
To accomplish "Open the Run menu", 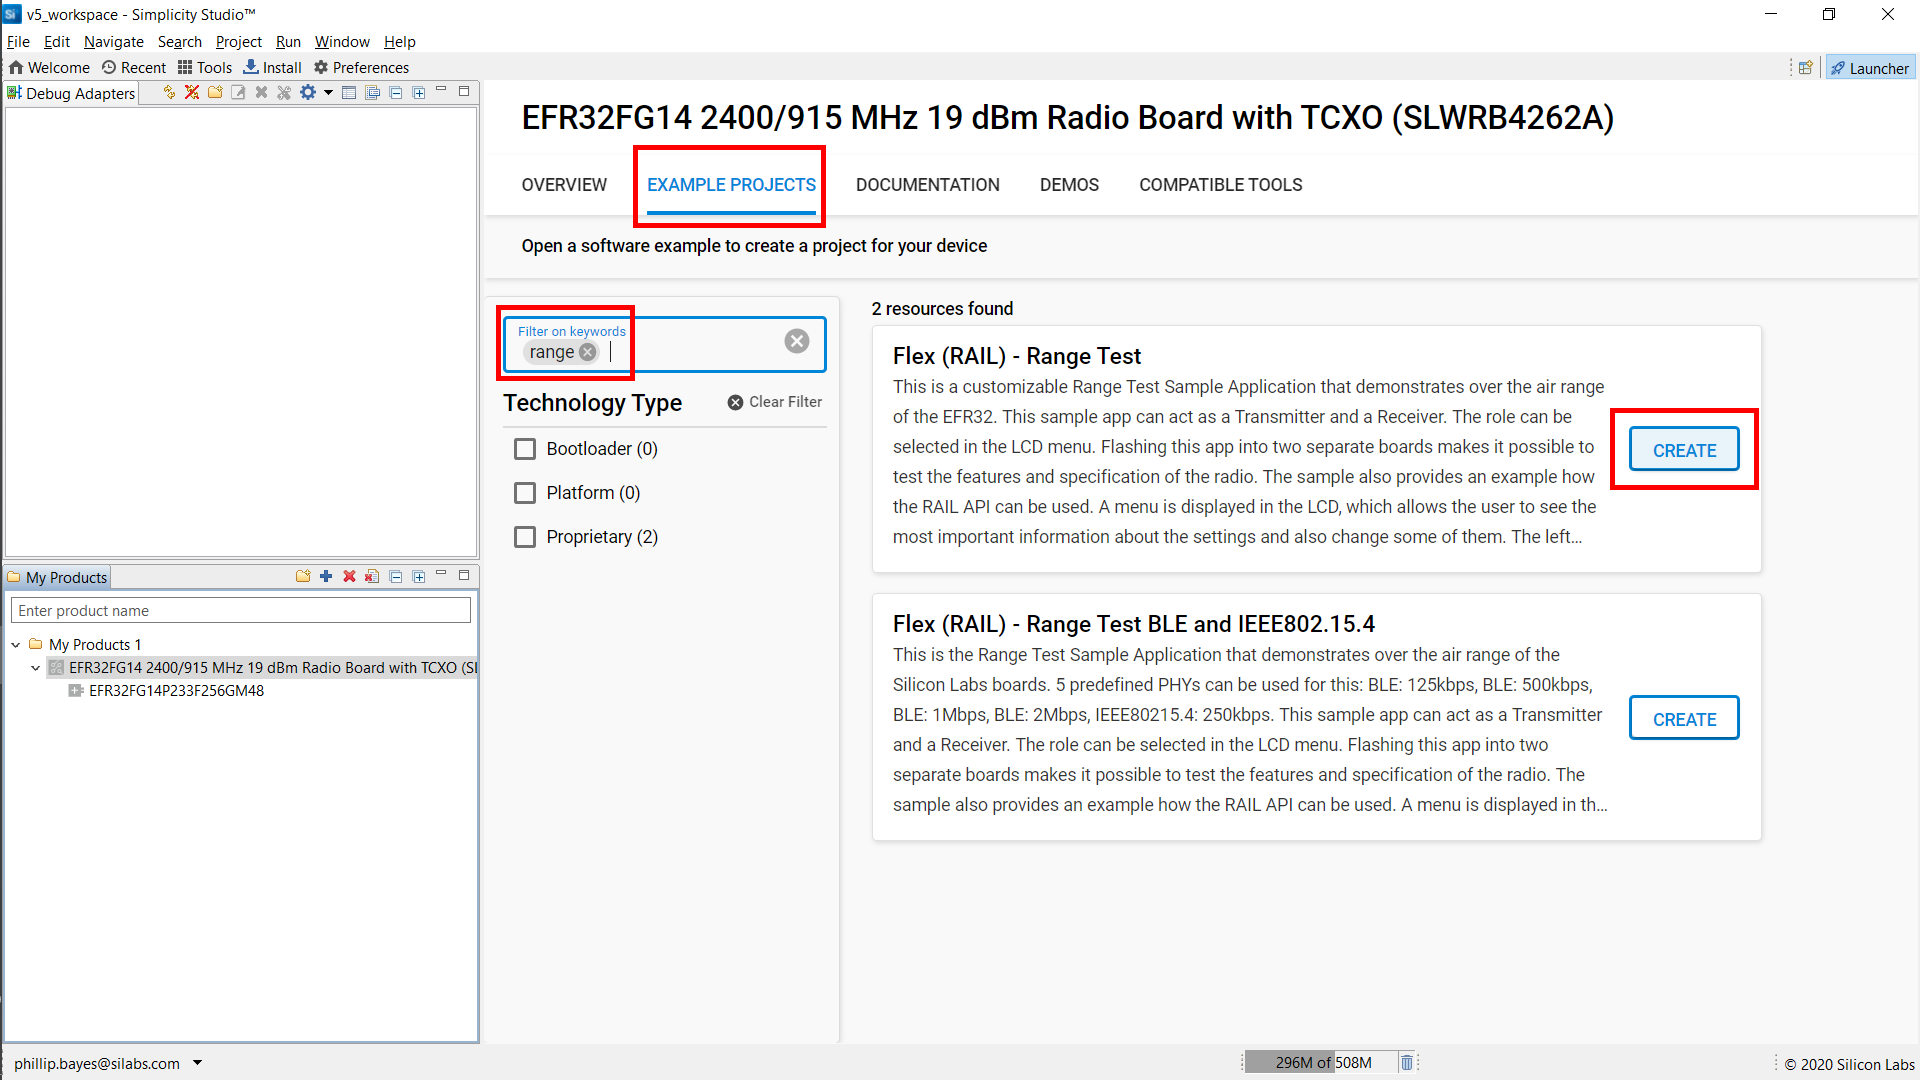I will 288,42.
